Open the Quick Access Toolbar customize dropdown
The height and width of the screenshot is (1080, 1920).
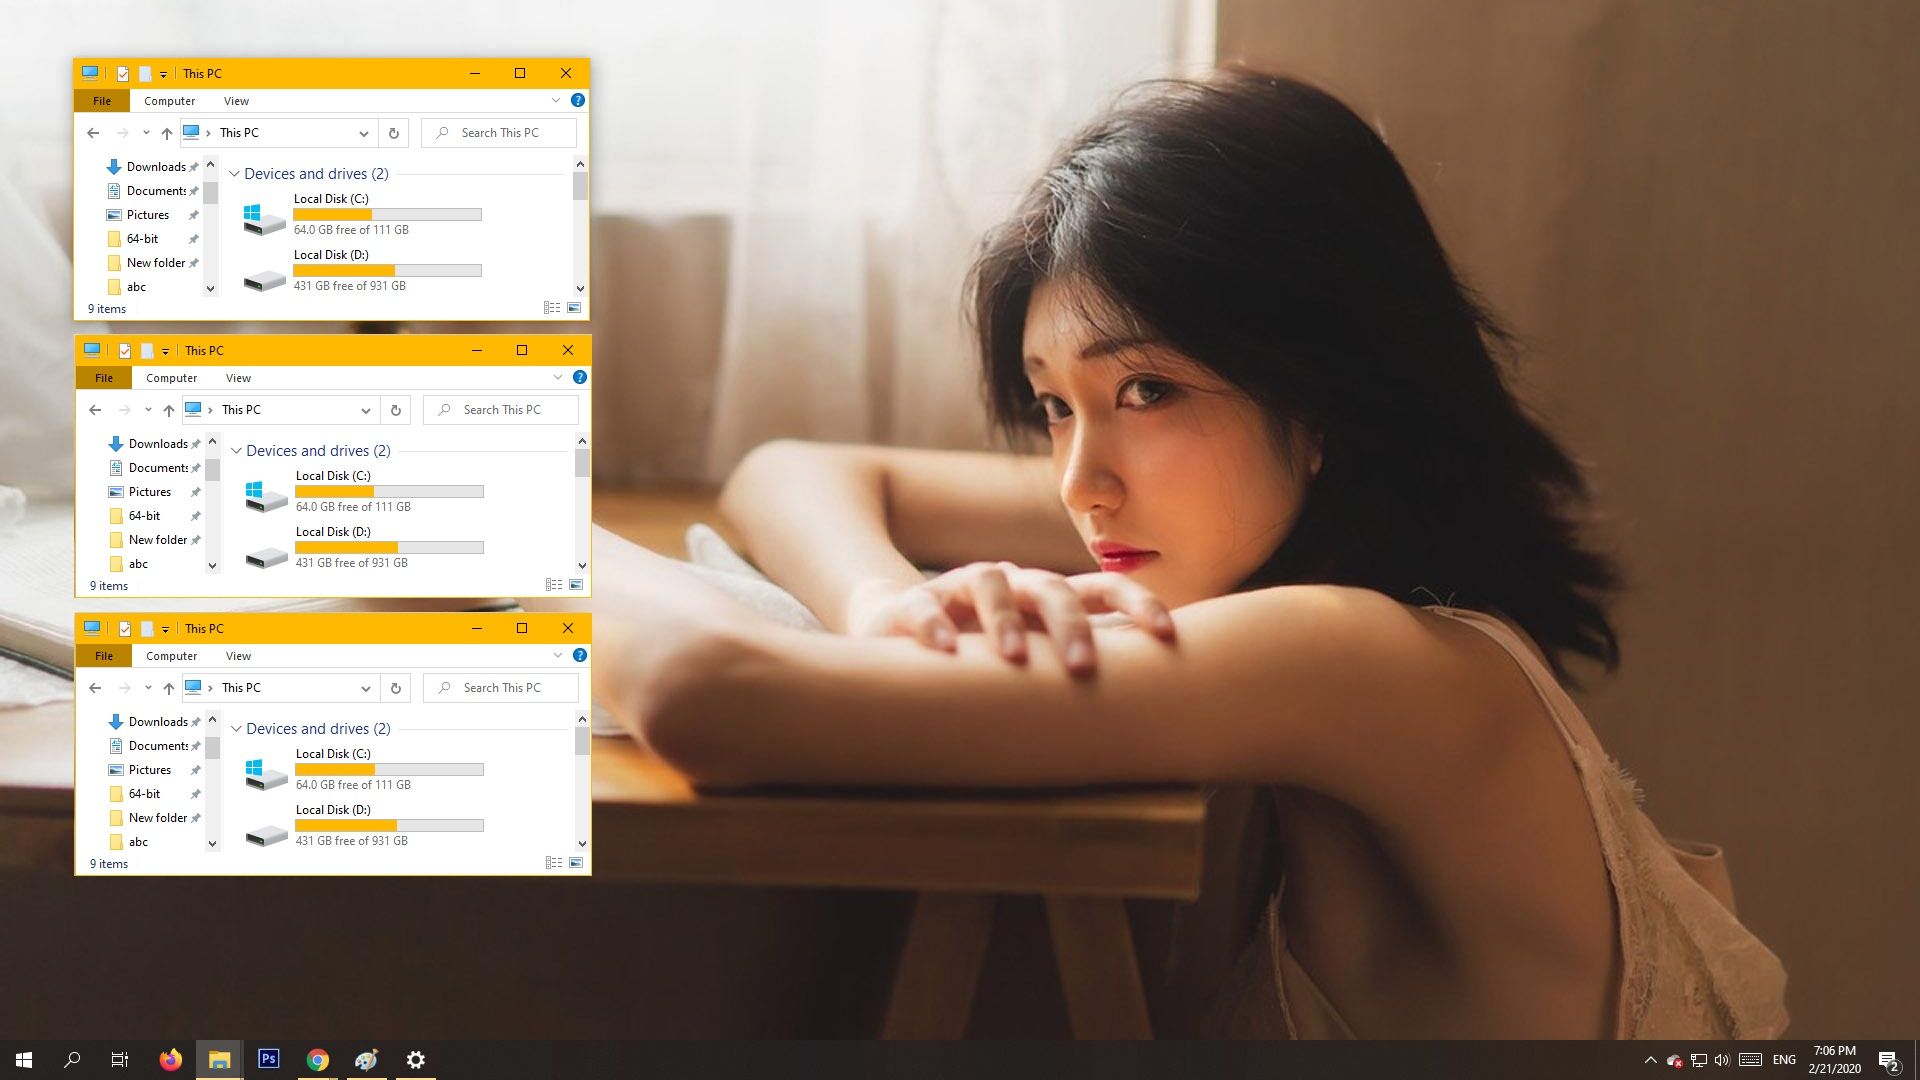[x=162, y=73]
